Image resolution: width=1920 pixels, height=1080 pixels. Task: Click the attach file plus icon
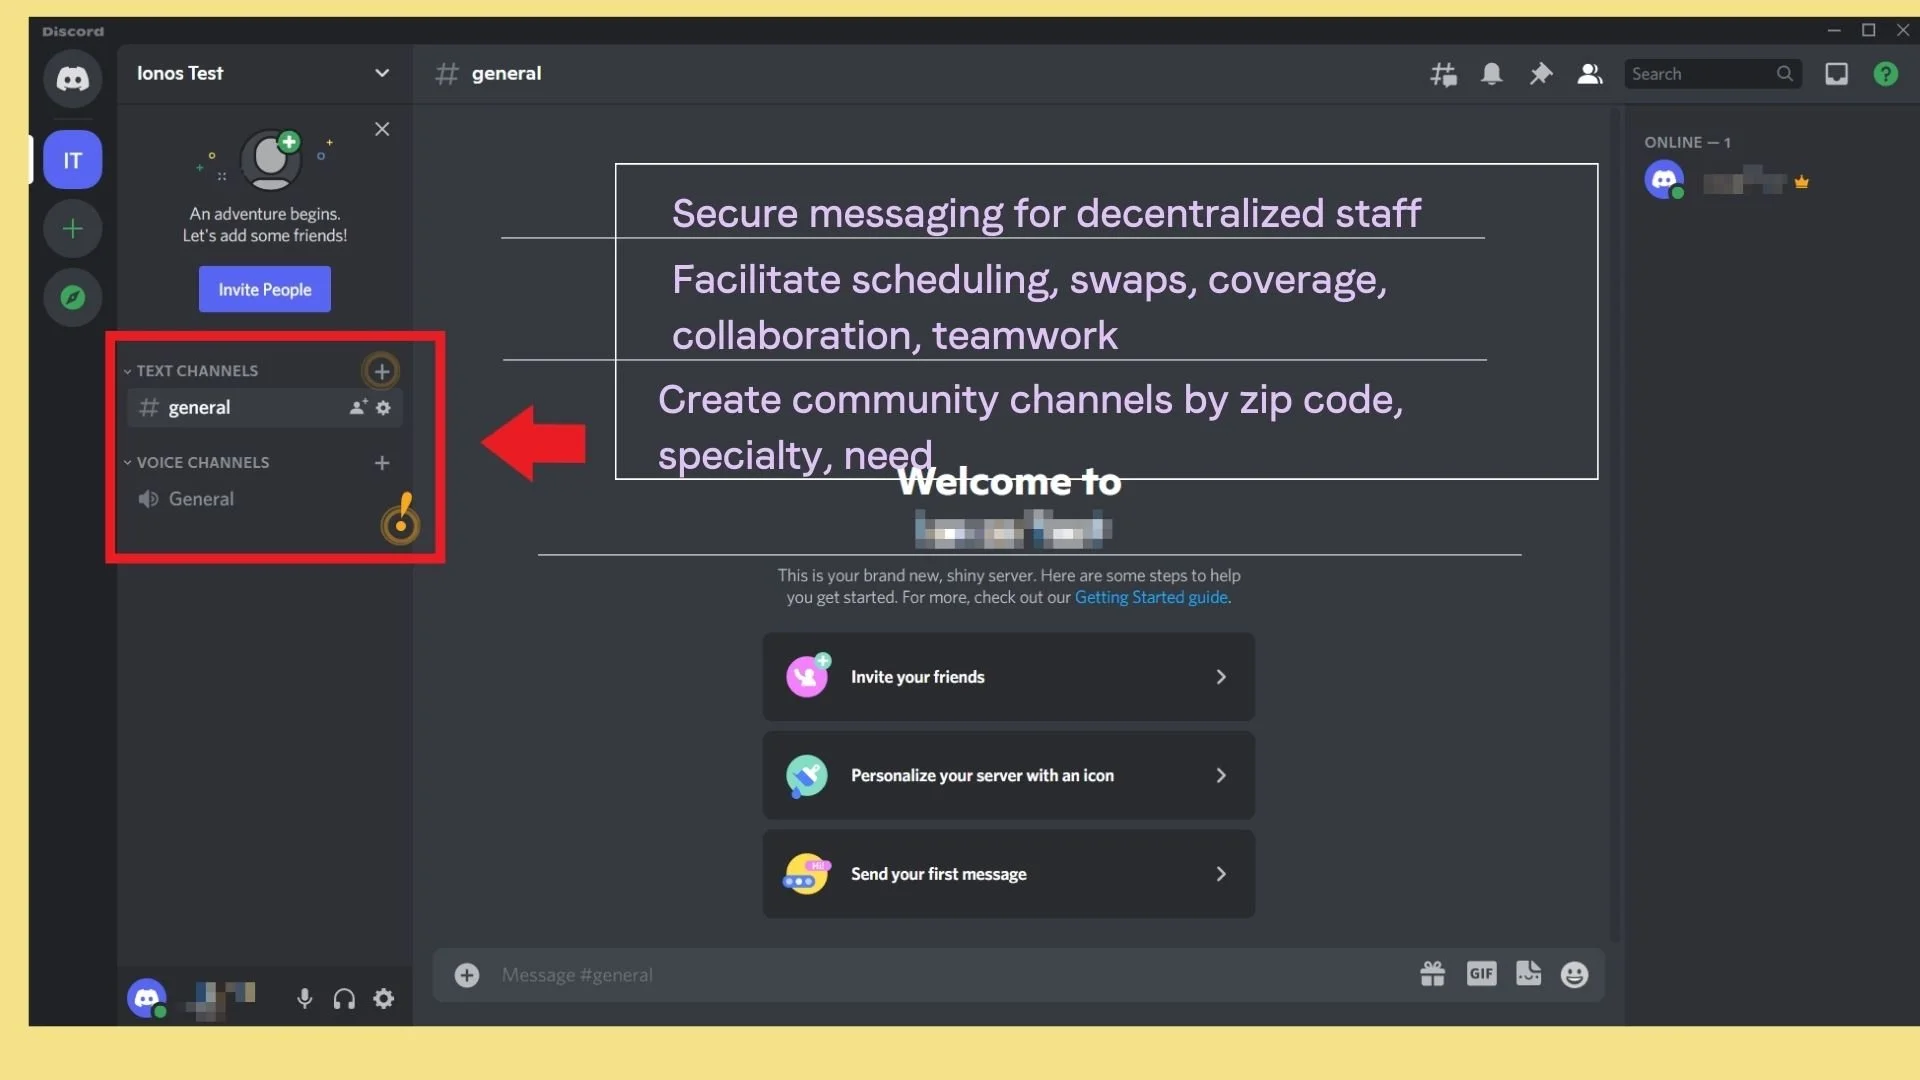(467, 975)
